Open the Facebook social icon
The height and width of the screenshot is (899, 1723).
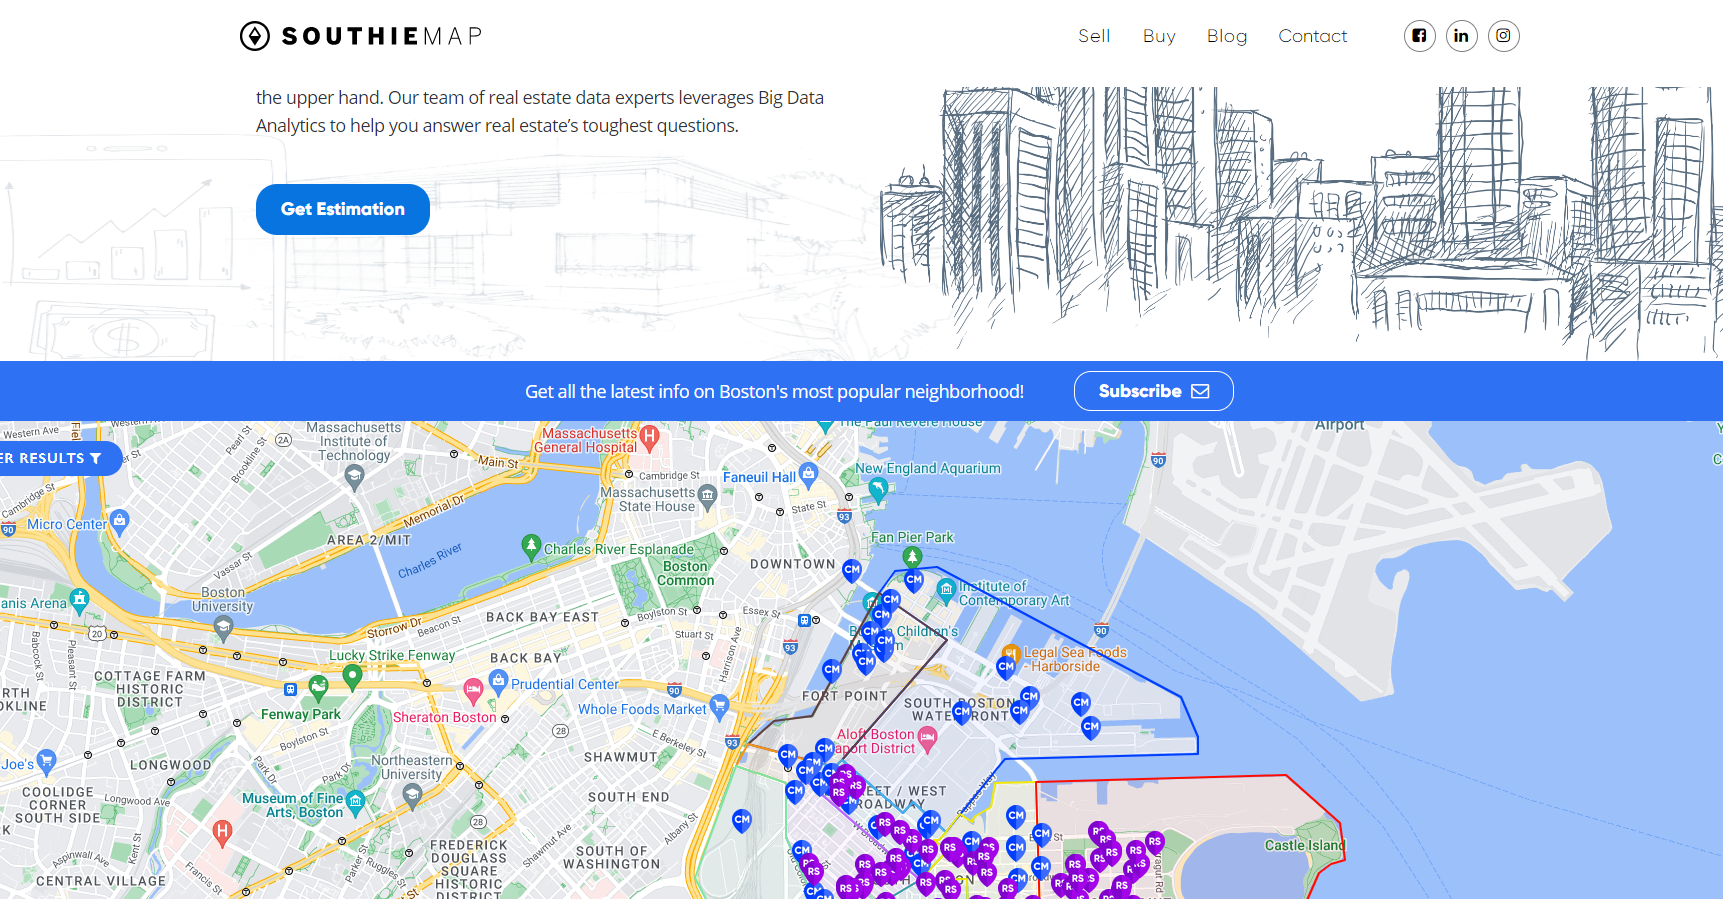coord(1420,36)
